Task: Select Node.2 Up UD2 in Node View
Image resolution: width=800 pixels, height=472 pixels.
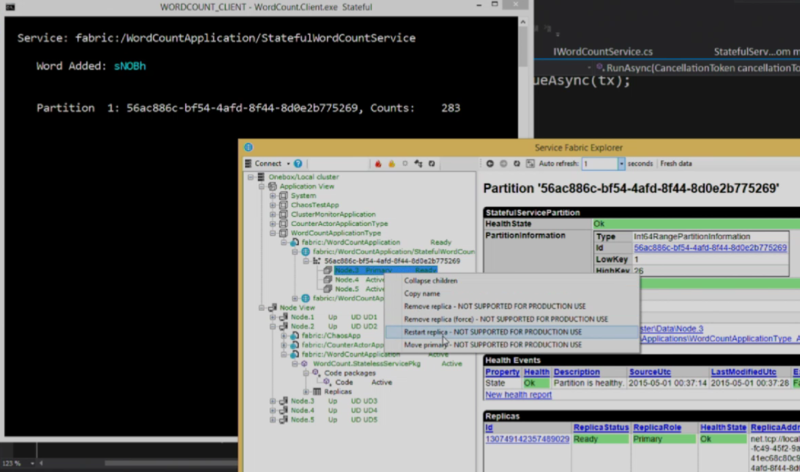Action: pos(334,326)
